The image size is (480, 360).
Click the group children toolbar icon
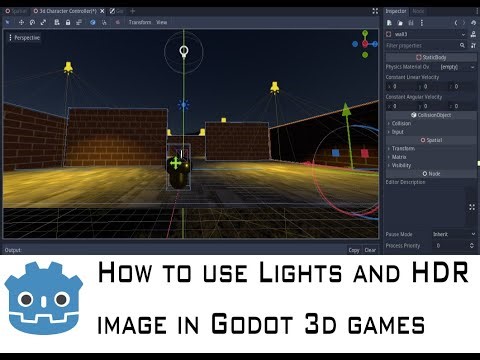pos(79,22)
